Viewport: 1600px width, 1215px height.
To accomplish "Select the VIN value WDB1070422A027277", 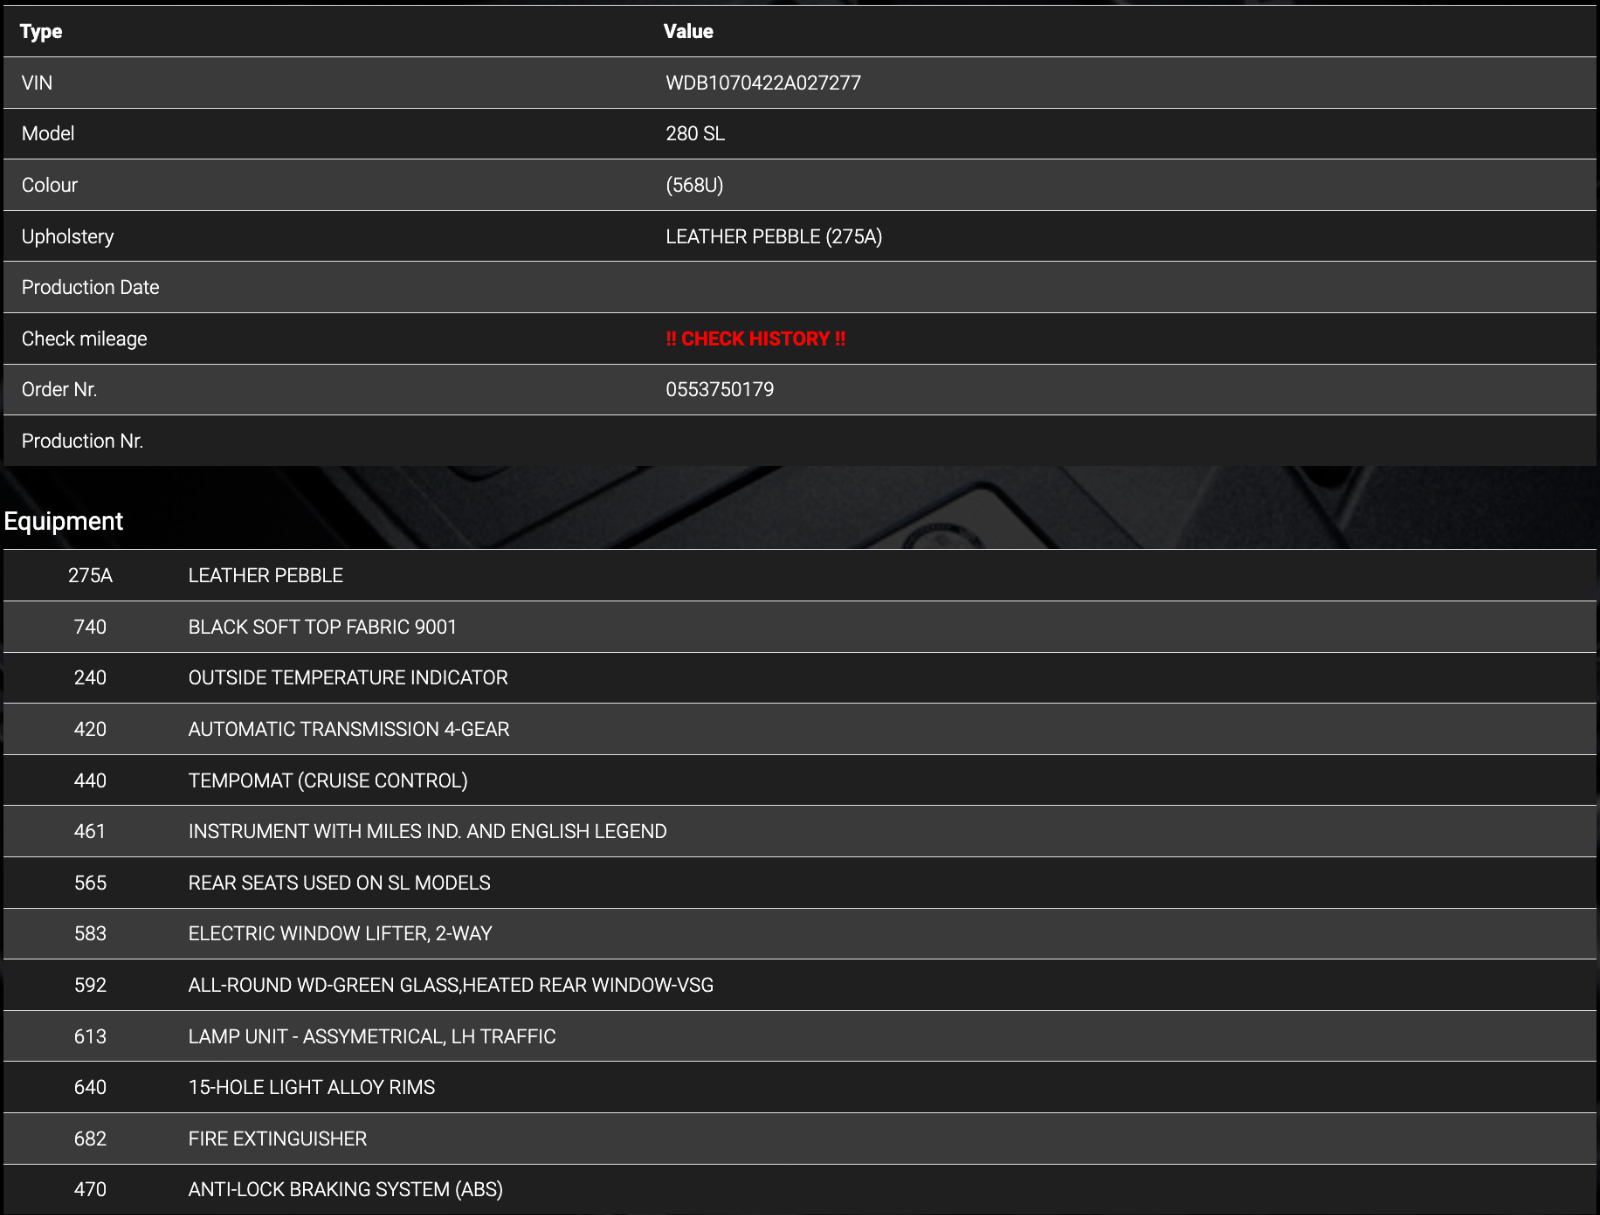I will (x=763, y=83).
